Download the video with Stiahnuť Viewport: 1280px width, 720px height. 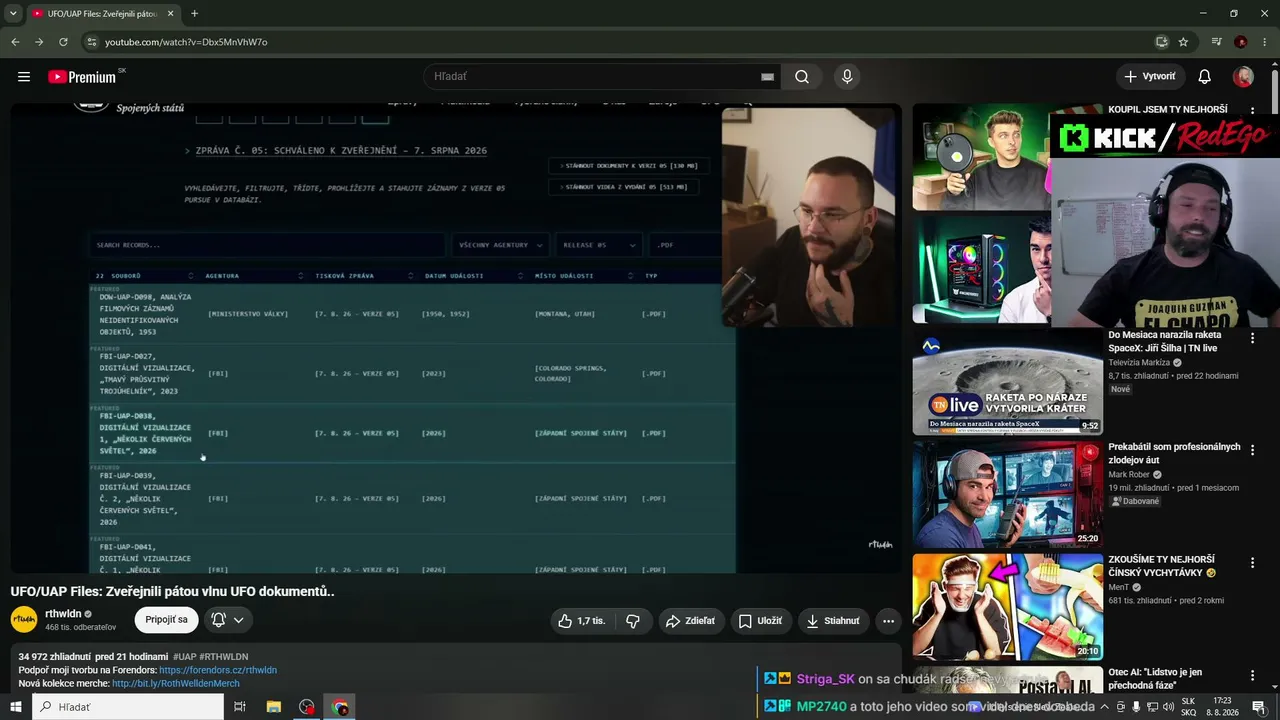[833, 621]
